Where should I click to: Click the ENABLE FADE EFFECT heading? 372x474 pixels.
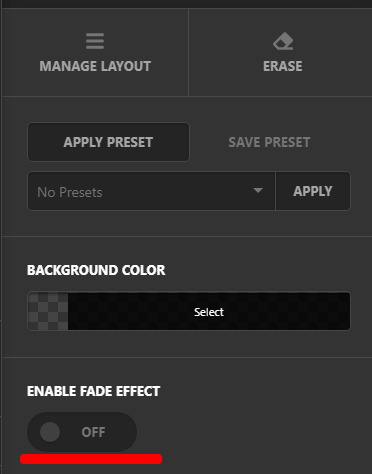[x=94, y=391]
